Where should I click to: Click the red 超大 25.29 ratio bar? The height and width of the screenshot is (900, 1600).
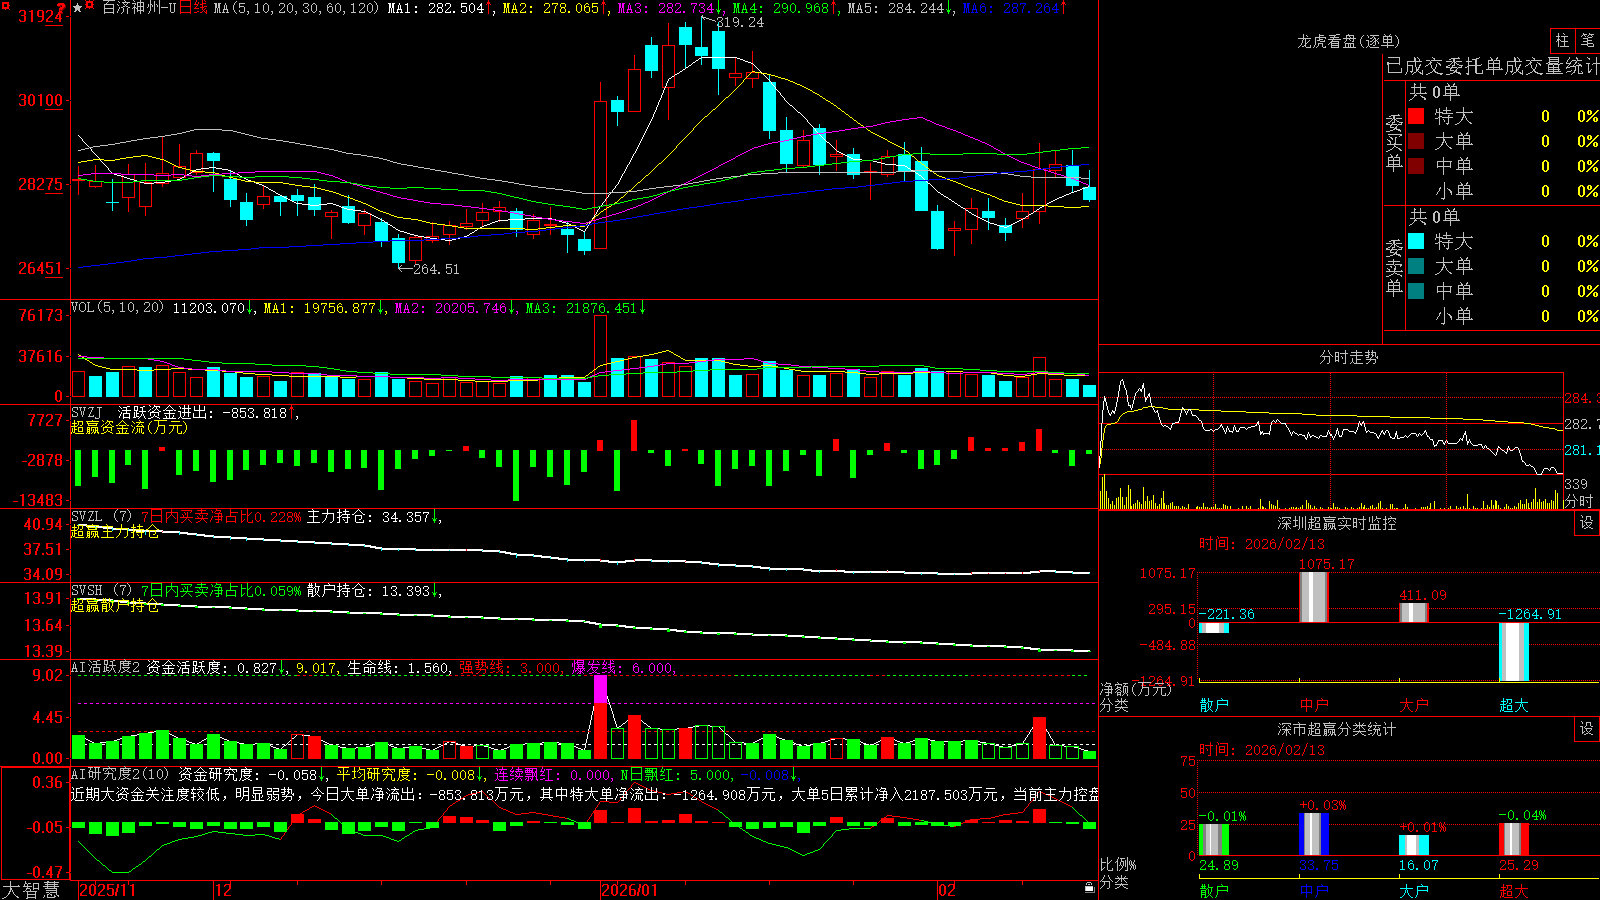(1514, 840)
